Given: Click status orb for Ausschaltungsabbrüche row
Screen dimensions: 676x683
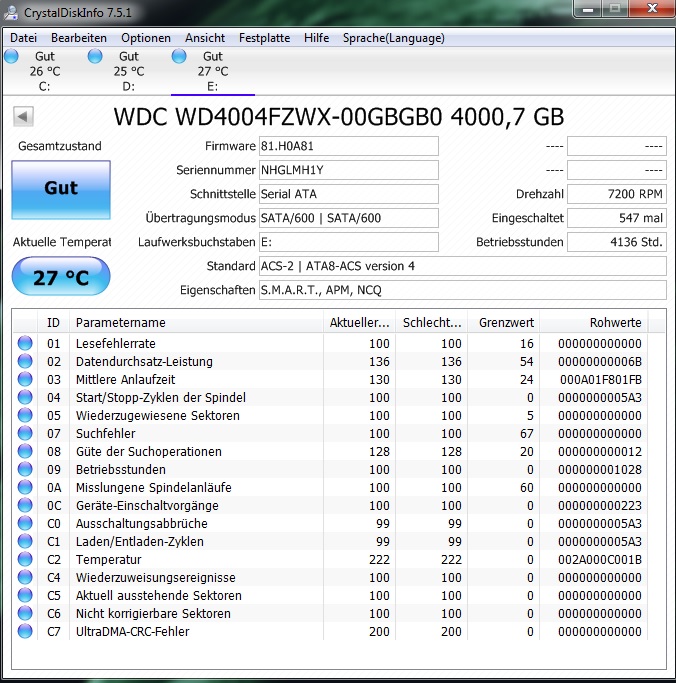Looking at the screenshot, I should pos(25,523).
